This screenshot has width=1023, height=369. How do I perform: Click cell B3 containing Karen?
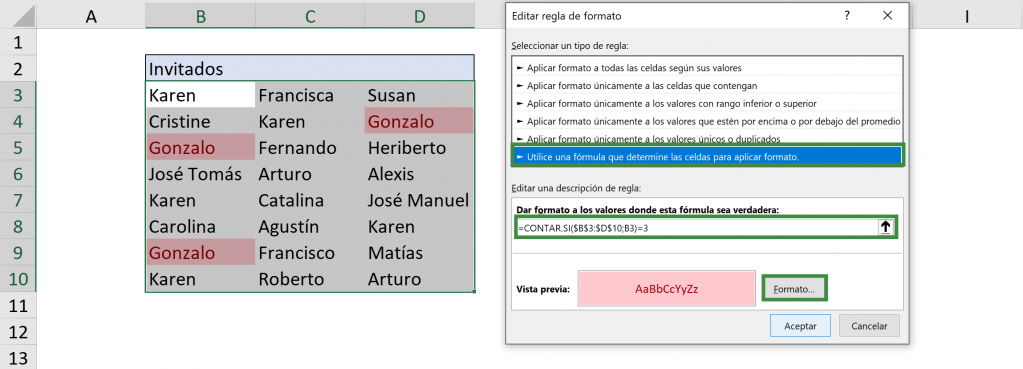pos(200,95)
